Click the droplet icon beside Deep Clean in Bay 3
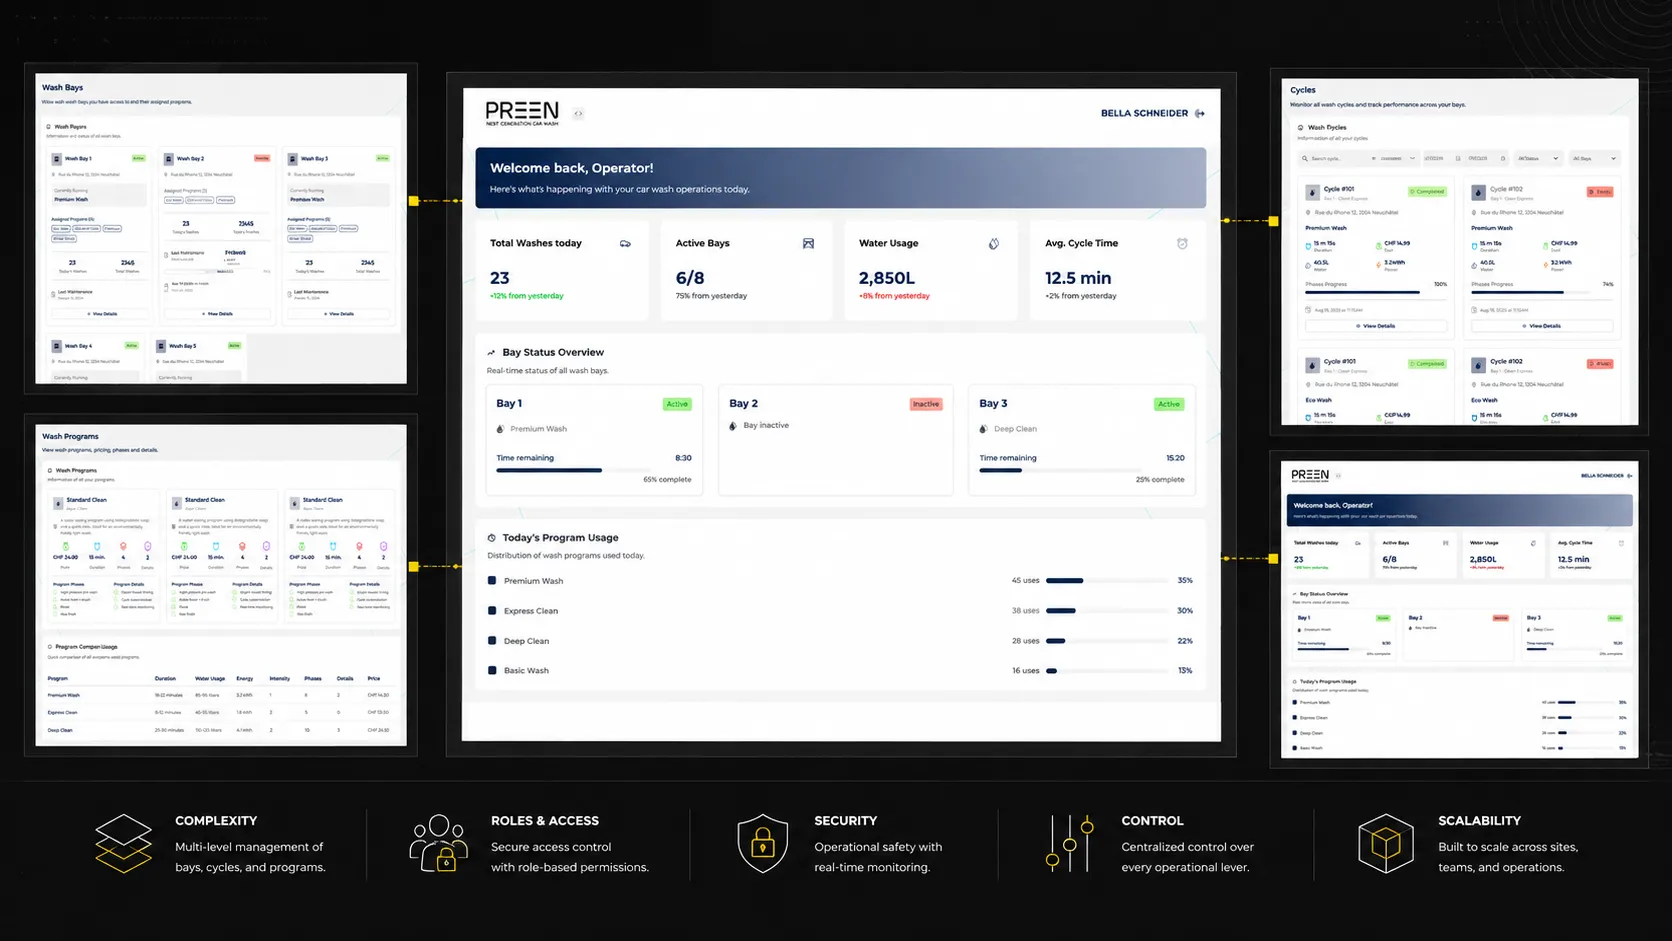The width and height of the screenshot is (1672, 941). 983,429
